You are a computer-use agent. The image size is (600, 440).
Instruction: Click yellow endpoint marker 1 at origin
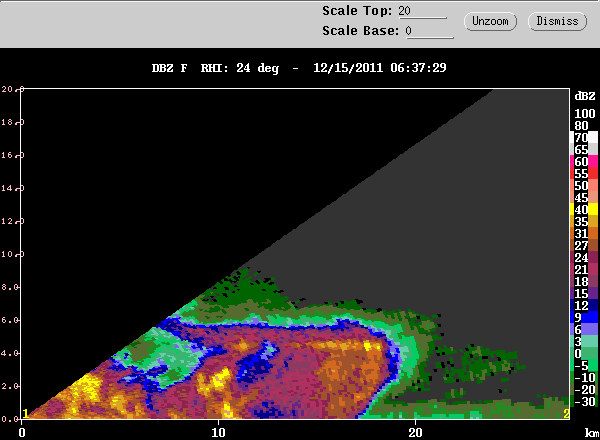pos(25,414)
